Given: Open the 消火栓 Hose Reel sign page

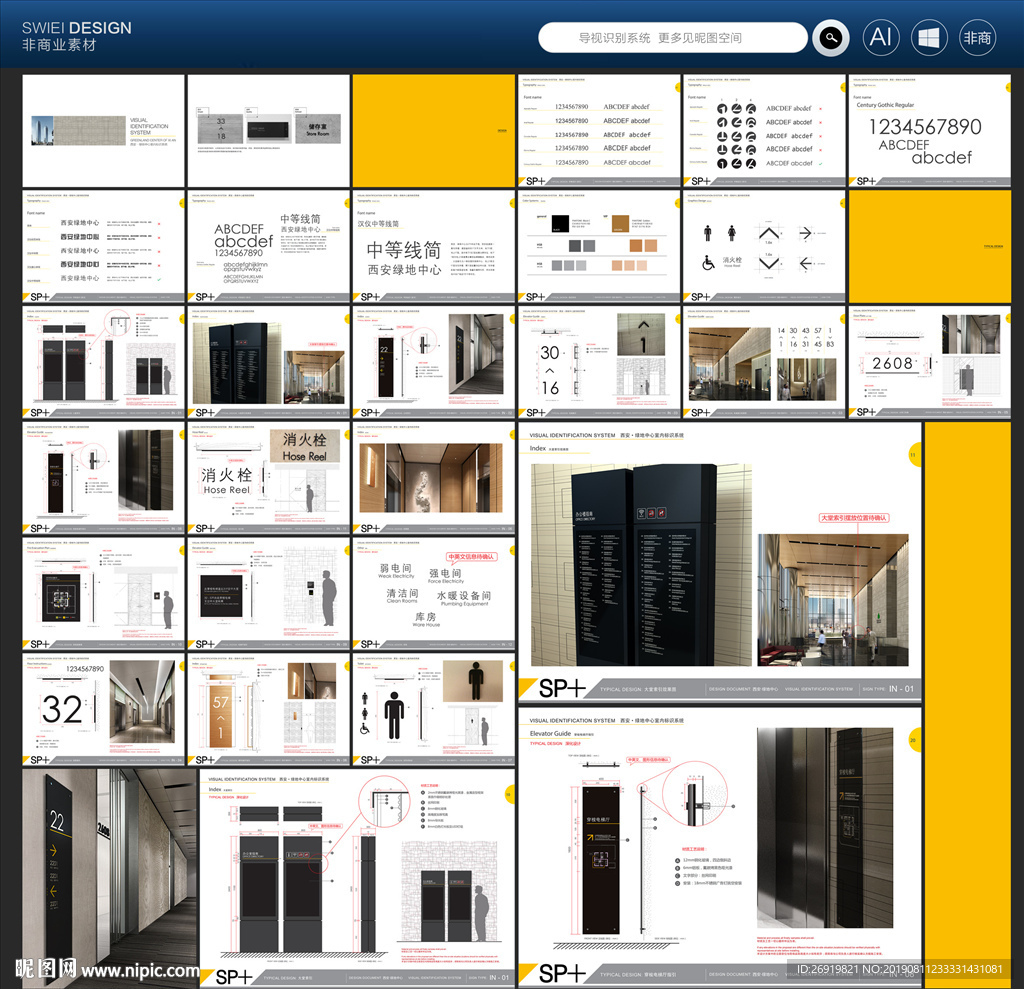Looking at the screenshot, I should pos(268,478).
